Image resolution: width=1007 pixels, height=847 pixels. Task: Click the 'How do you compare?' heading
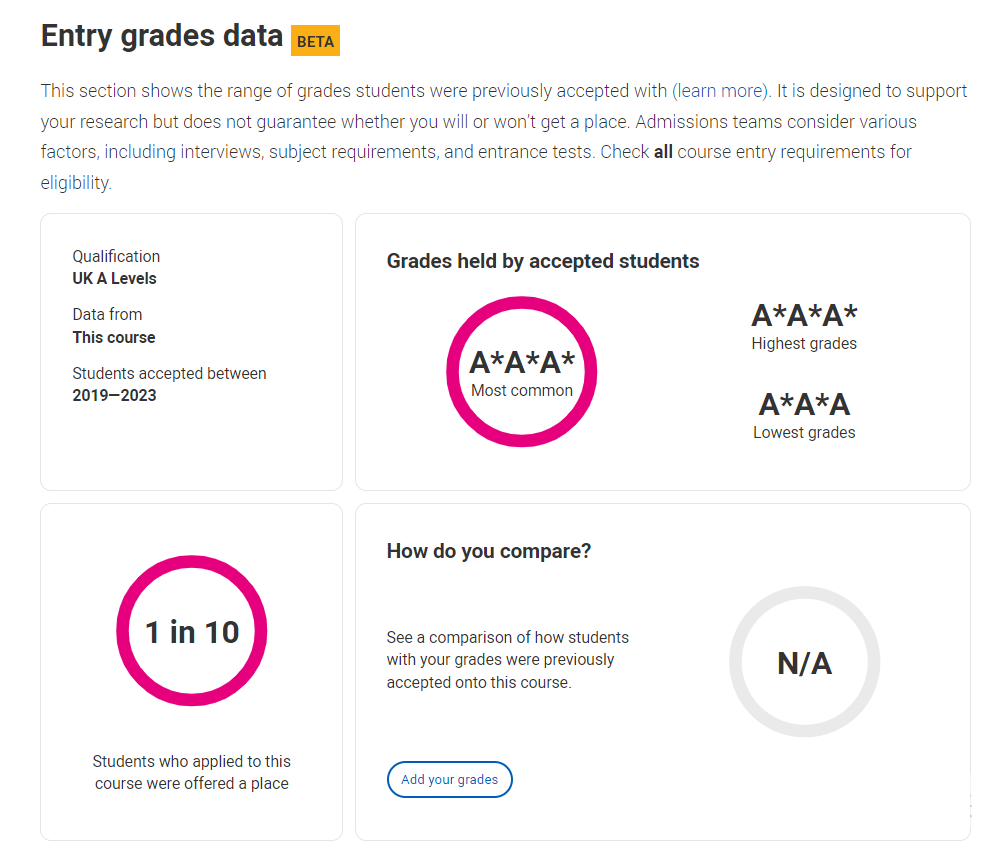489,551
